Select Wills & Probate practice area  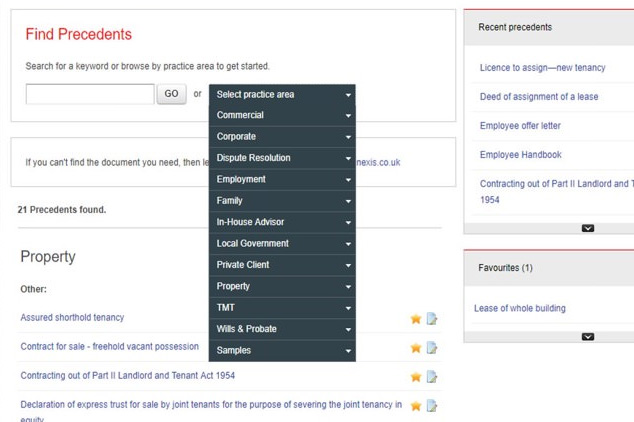(283, 329)
